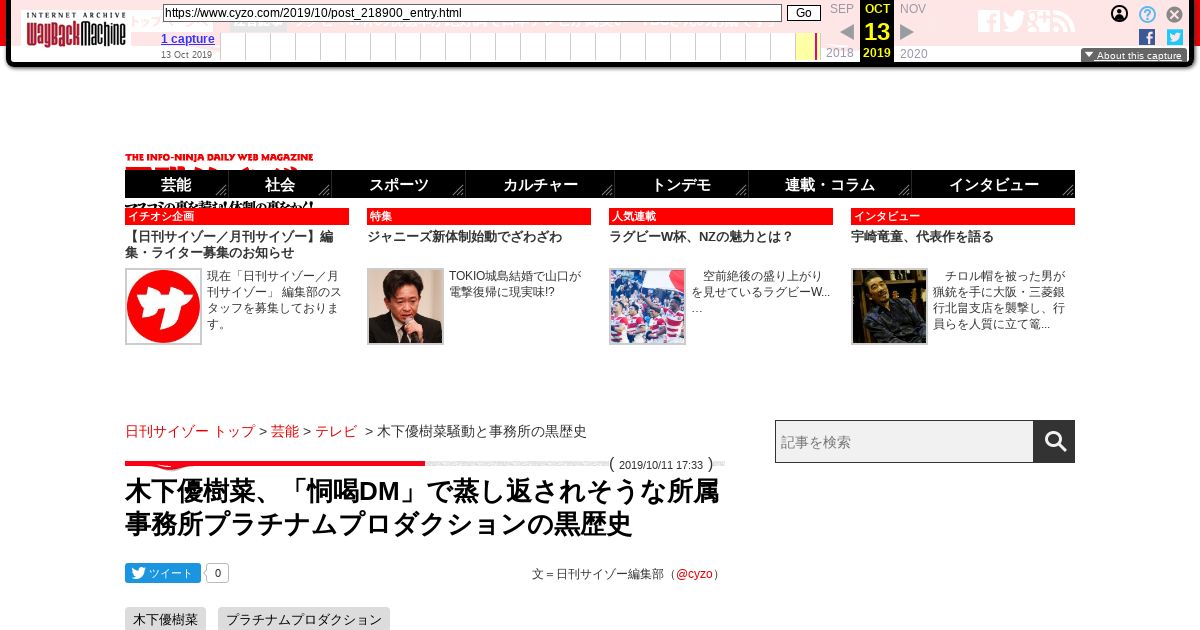Image resolution: width=1200 pixels, height=630 pixels.
Task: Open the @cyzo author link
Action: click(x=694, y=574)
